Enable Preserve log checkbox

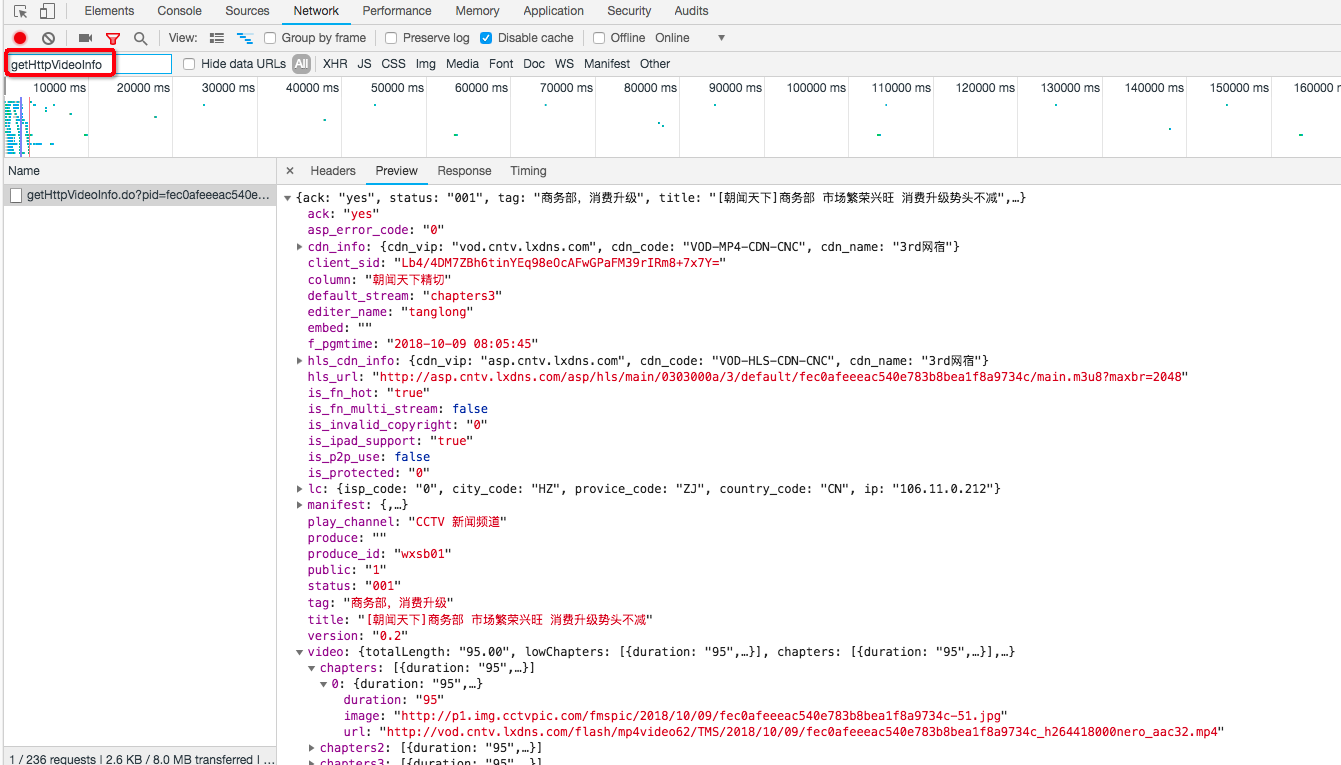(392, 38)
